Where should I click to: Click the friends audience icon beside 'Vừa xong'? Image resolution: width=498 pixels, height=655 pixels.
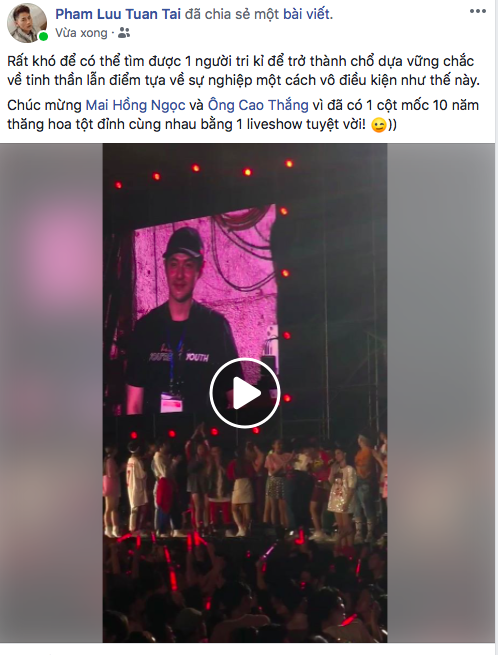[x=124, y=33]
